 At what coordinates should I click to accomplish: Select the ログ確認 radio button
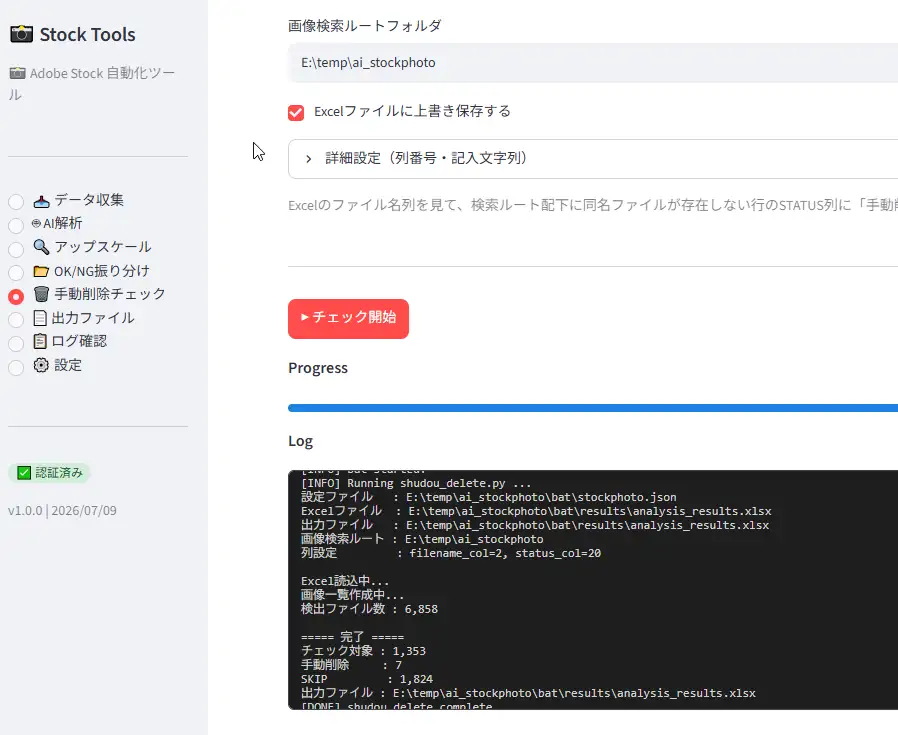point(16,343)
